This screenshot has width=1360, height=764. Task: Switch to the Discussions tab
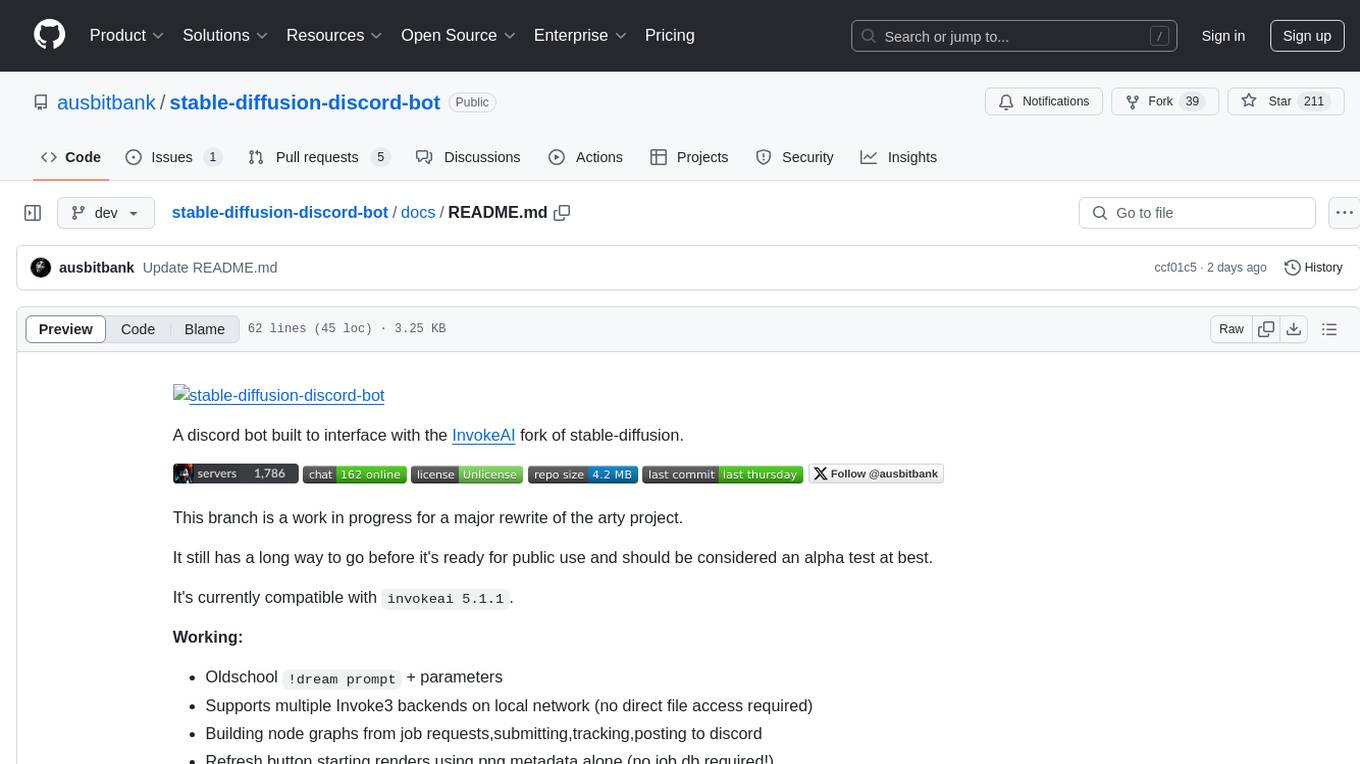468,157
